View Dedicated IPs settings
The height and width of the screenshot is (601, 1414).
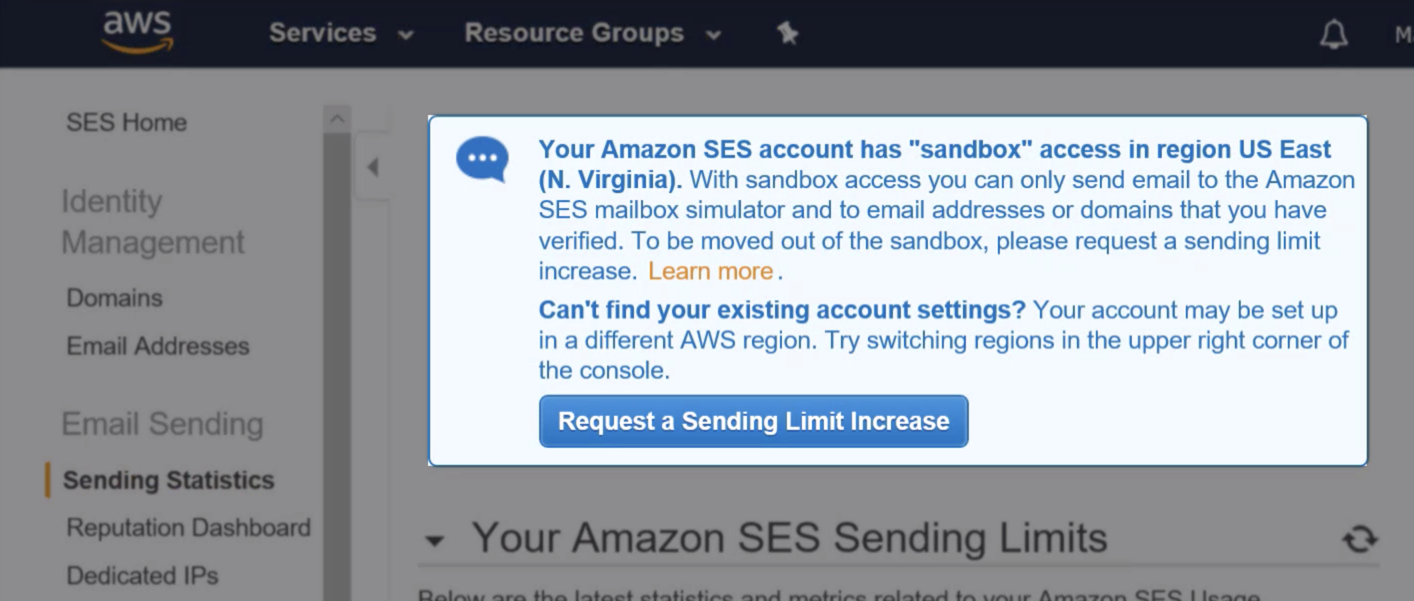(x=140, y=575)
